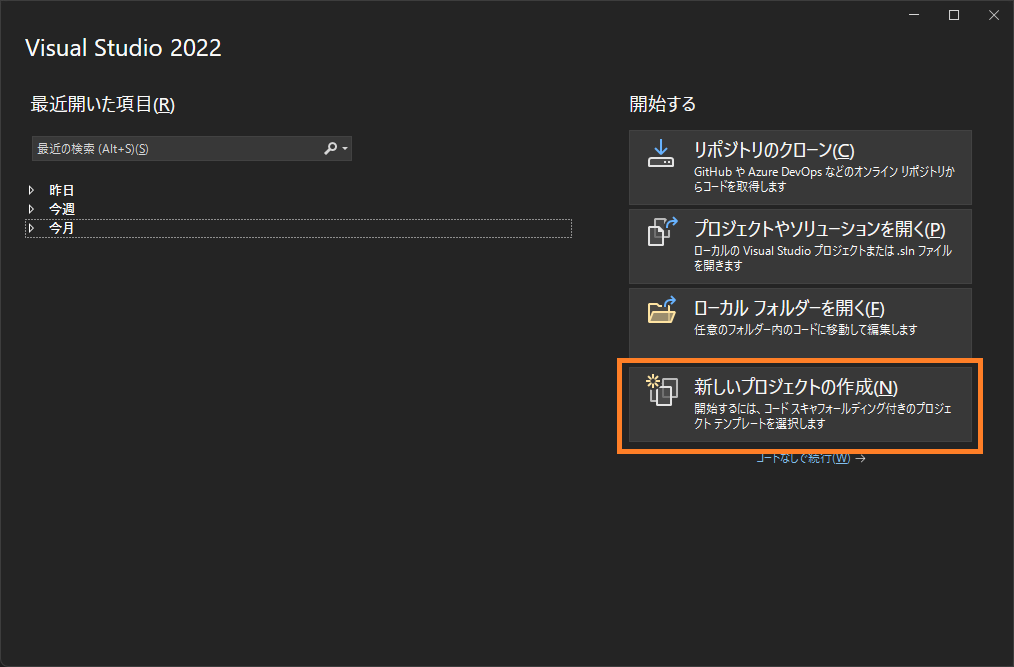Click the new project creation icon
Viewport: 1014px width, 667px height.
(662, 390)
